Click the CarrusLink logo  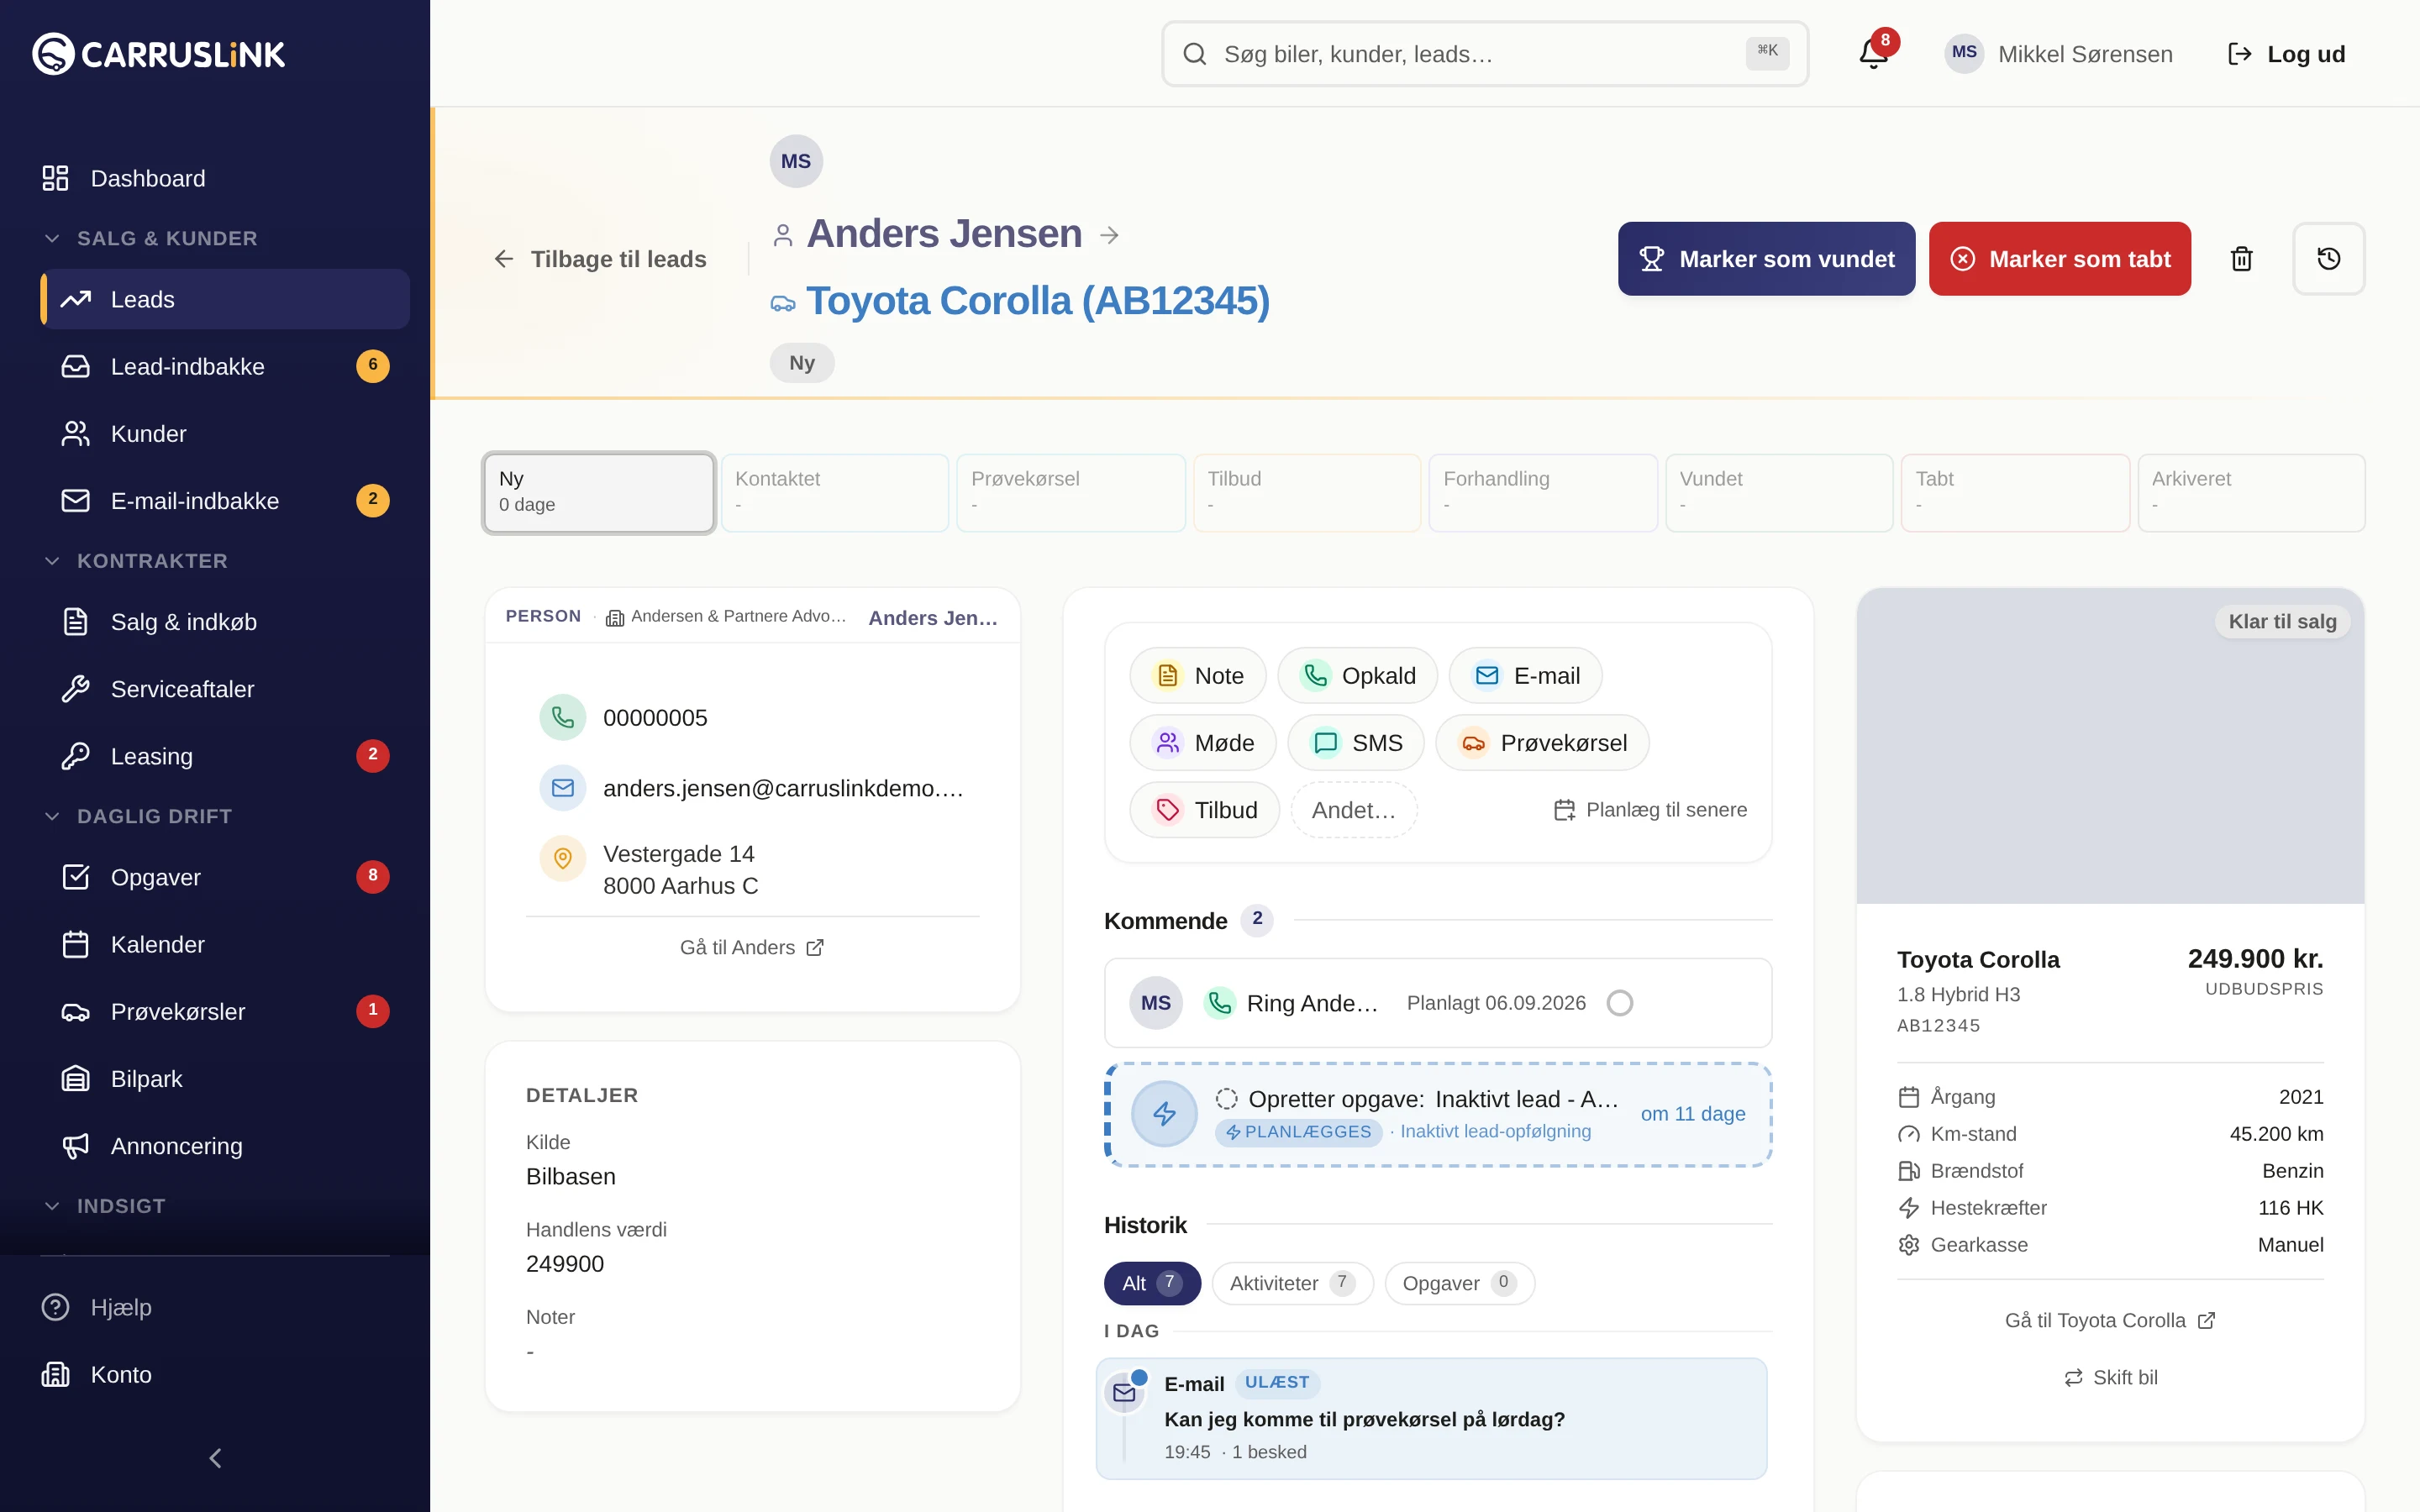(159, 54)
